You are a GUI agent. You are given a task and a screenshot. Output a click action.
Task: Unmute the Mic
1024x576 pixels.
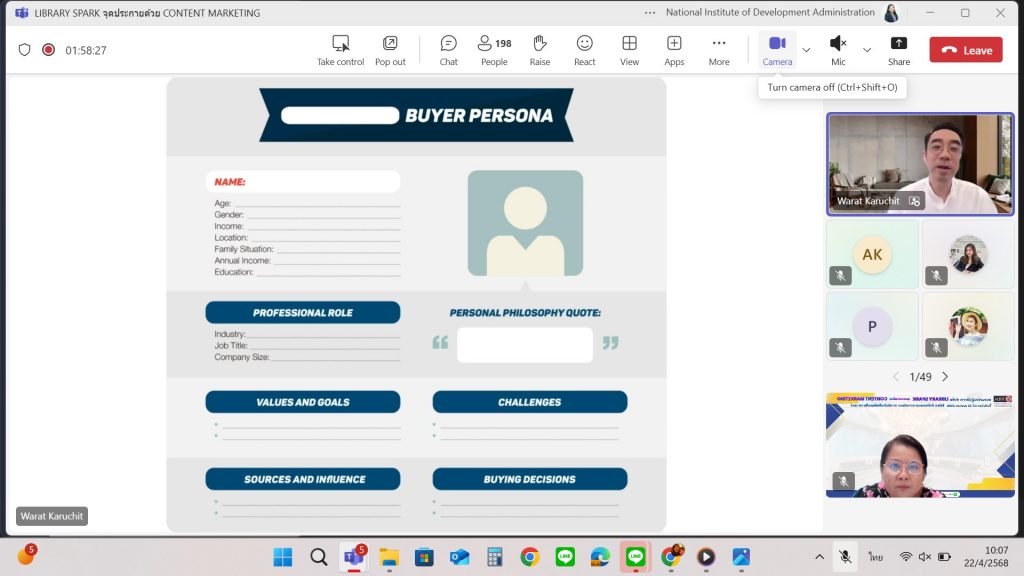point(838,49)
